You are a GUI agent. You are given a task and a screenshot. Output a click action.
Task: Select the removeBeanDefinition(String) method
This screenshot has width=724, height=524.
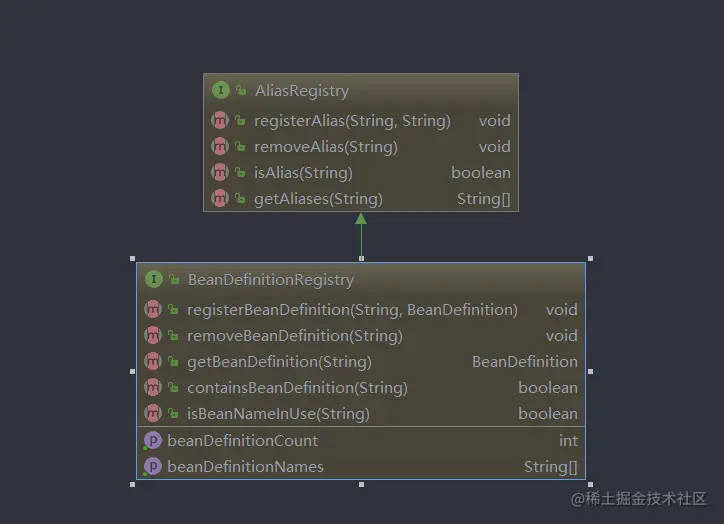295,336
